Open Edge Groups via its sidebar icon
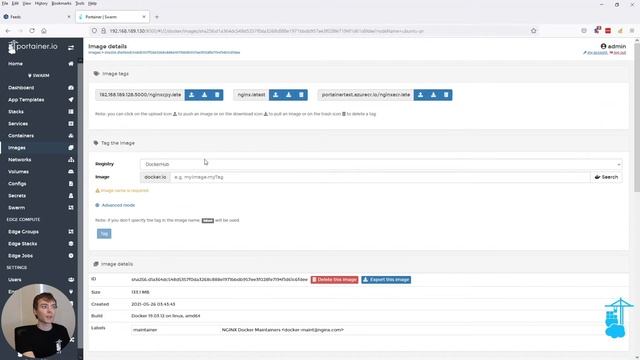The width and height of the screenshot is (640, 360). (71, 231)
